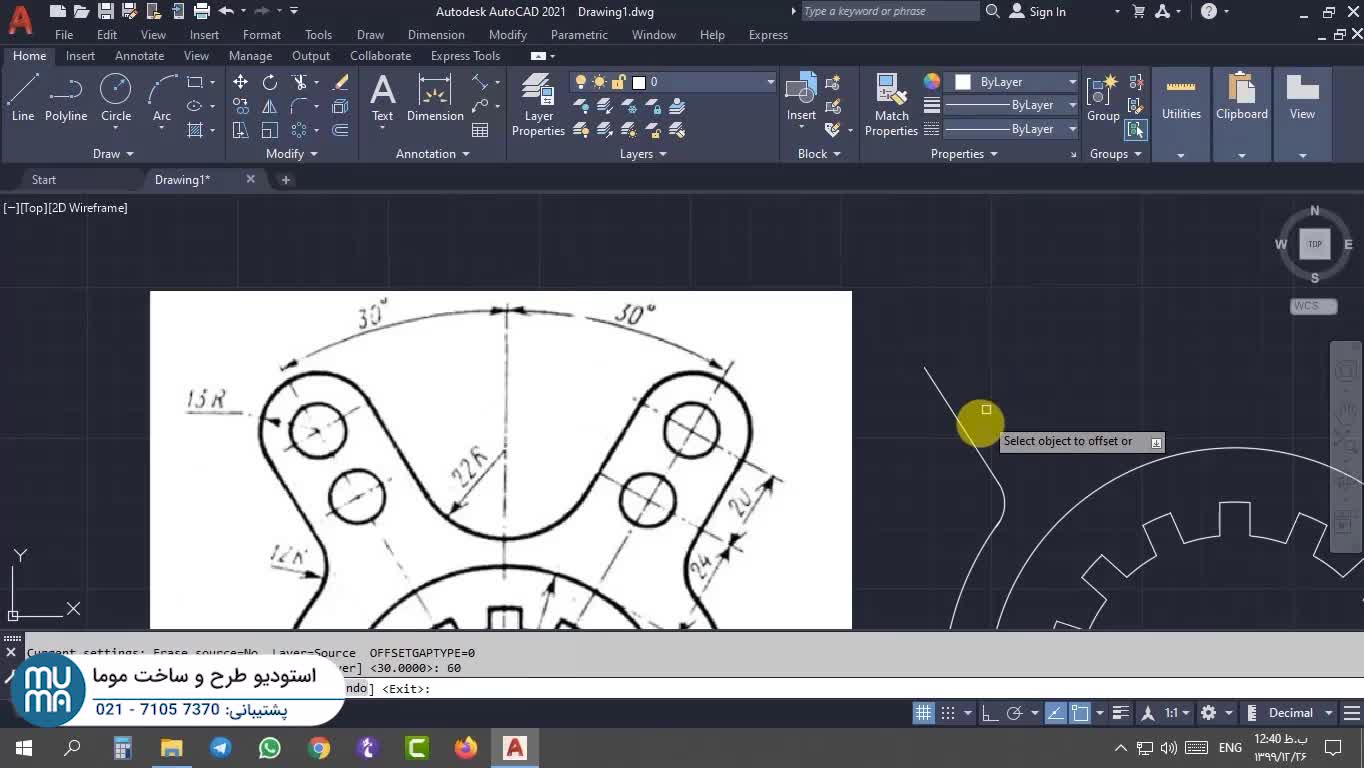Image resolution: width=1364 pixels, height=768 pixels.
Task: Activate the Rotate tool
Action: coord(270,82)
